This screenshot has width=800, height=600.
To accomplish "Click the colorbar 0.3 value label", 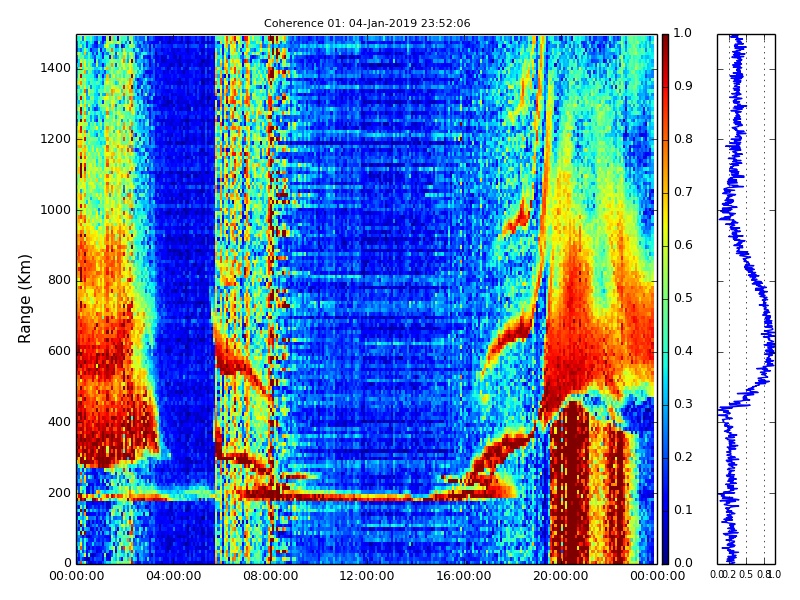I will pos(683,405).
